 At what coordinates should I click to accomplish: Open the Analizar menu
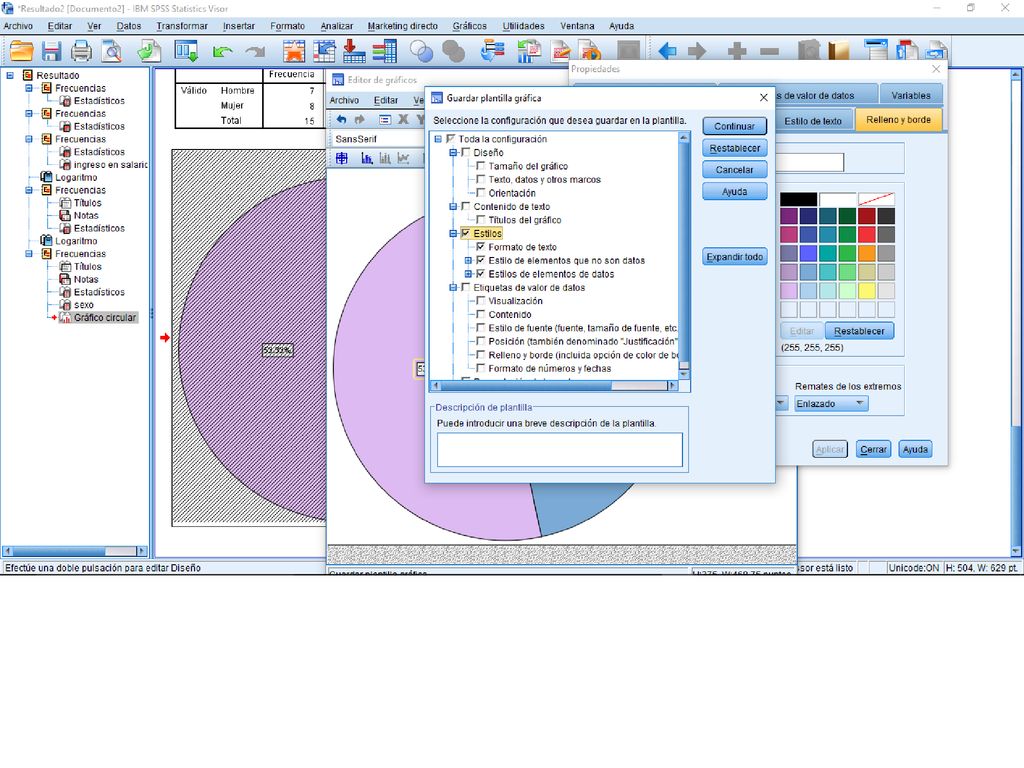pyautogui.click(x=336, y=26)
